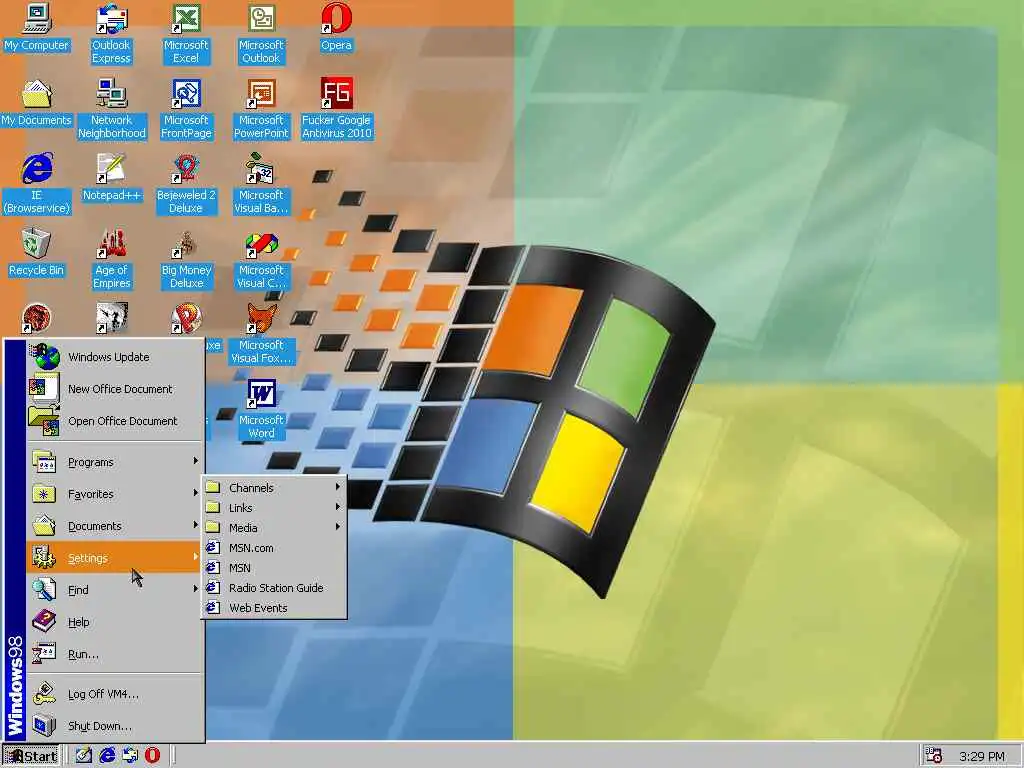Launch Internet Explorer from Quick Launch

106,756
